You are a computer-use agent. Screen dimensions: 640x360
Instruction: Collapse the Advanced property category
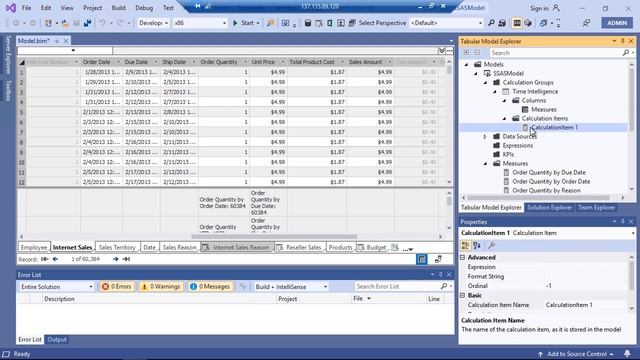click(x=462, y=258)
